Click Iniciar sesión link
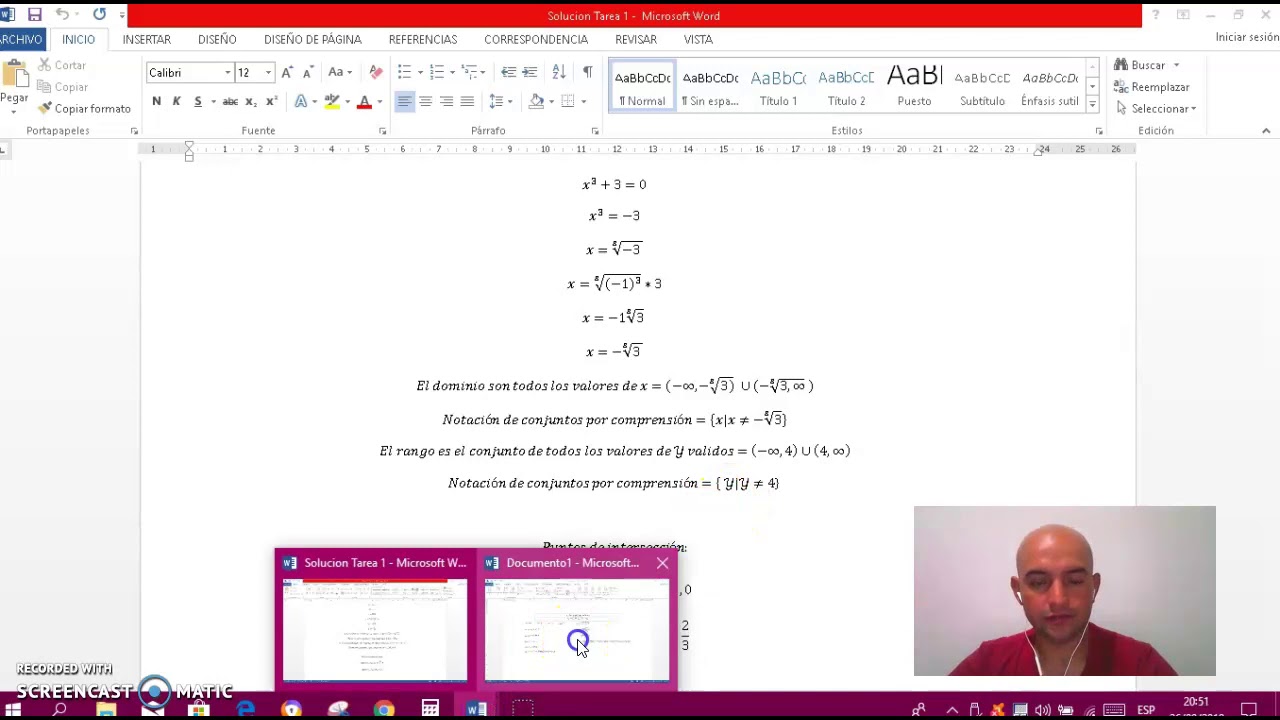The width and height of the screenshot is (1280, 720). click(x=1247, y=37)
